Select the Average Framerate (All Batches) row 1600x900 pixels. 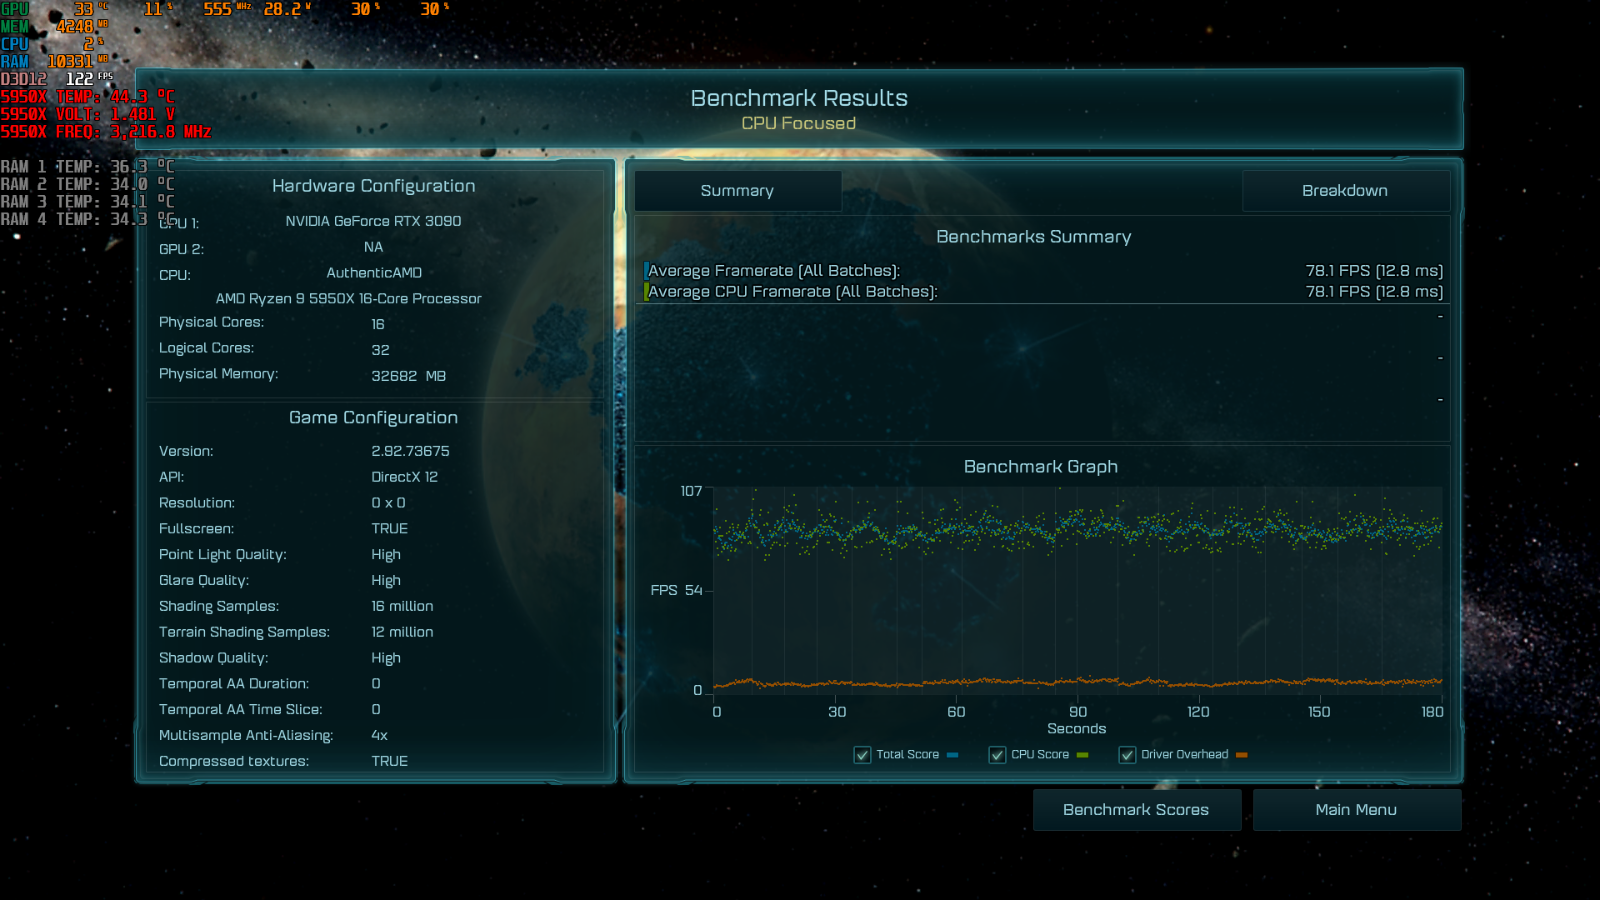click(x=1044, y=271)
